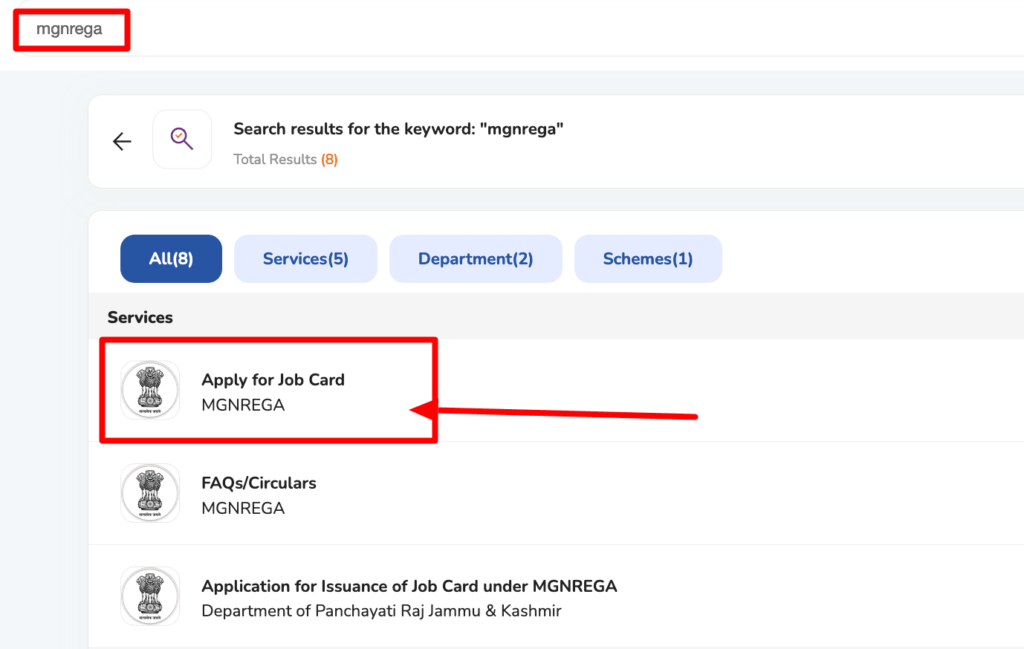Open Application for Issuance of Job Card under MGNREGA
This screenshot has width=1024, height=649.
(x=409, y=586)
